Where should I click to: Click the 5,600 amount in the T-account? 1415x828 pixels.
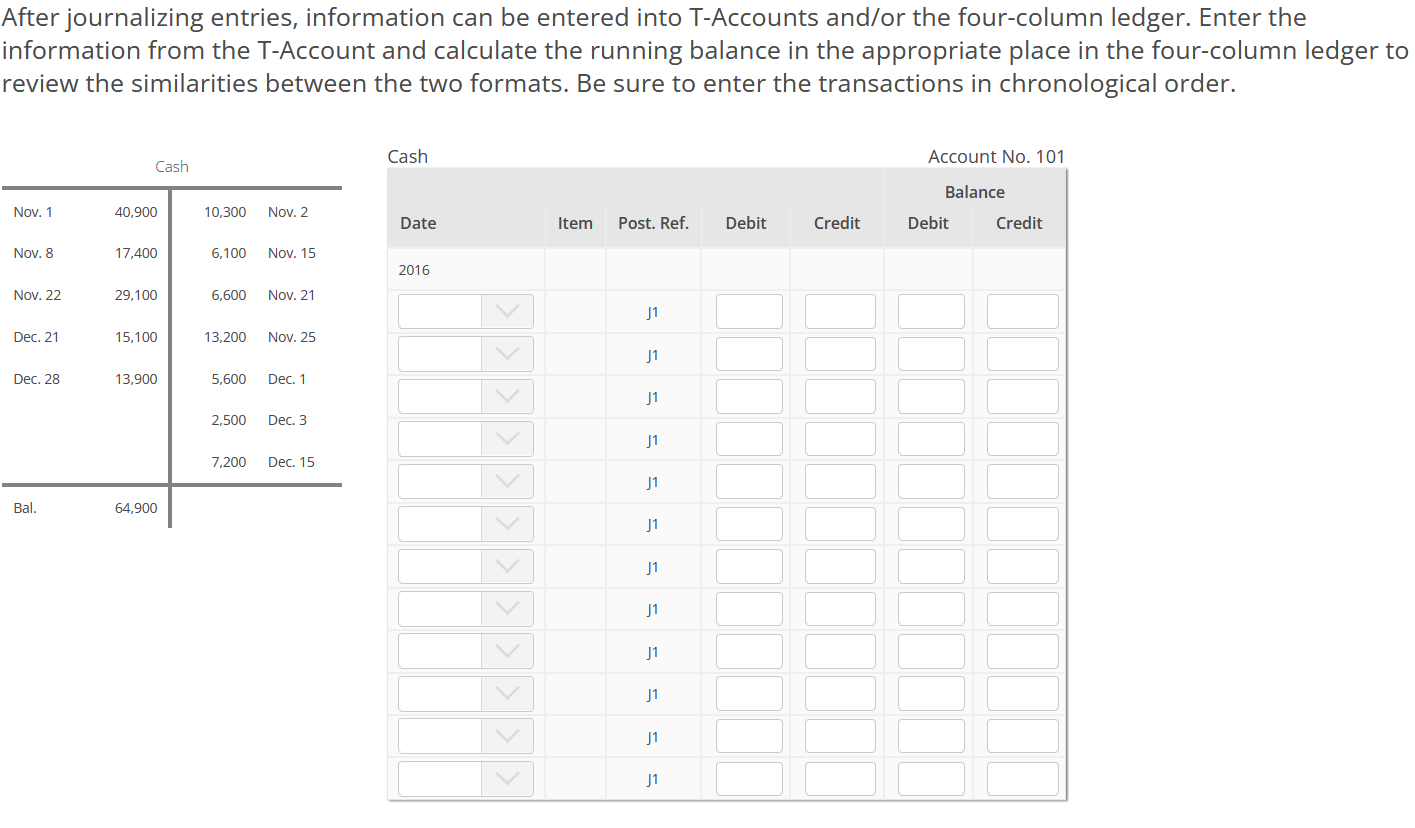[x=229, y=379]
